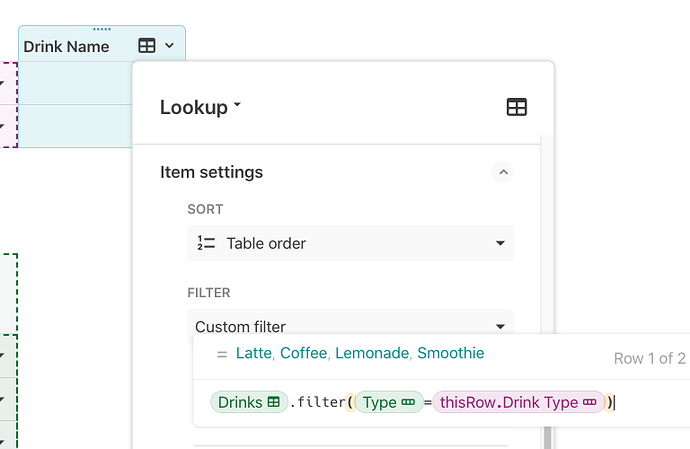This screenshot has height=449, width=690.
Task: Open the Drink Name column chevron menu
Action: click(169, 46)
